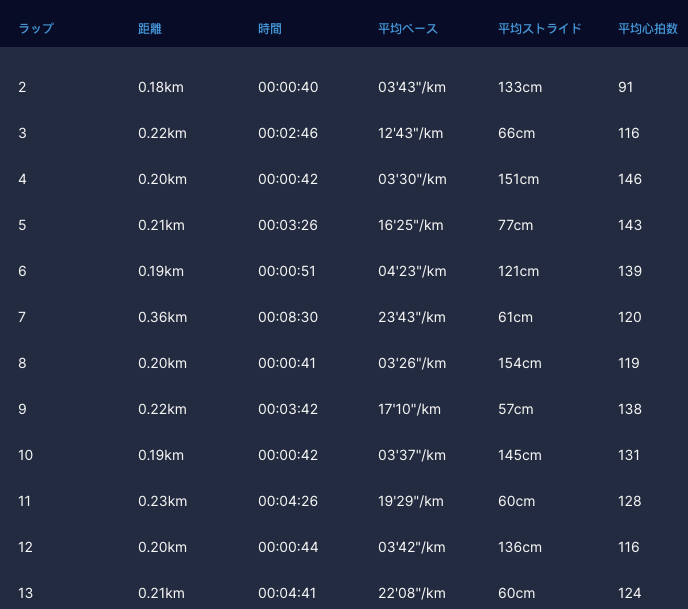Select the 00:02:46 time in lap 3
This screenshot has width=688, height=609.
pos(288,133)
